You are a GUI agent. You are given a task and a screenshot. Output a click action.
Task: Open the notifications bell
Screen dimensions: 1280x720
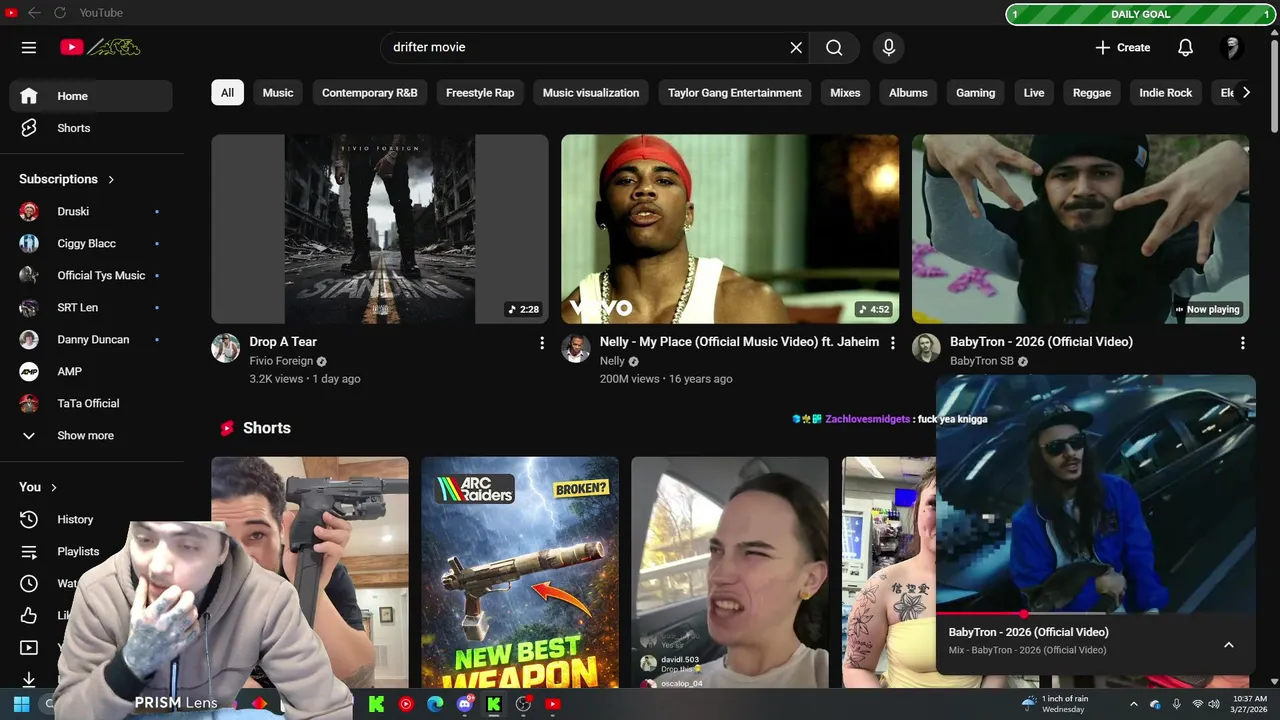point(1185,47)
